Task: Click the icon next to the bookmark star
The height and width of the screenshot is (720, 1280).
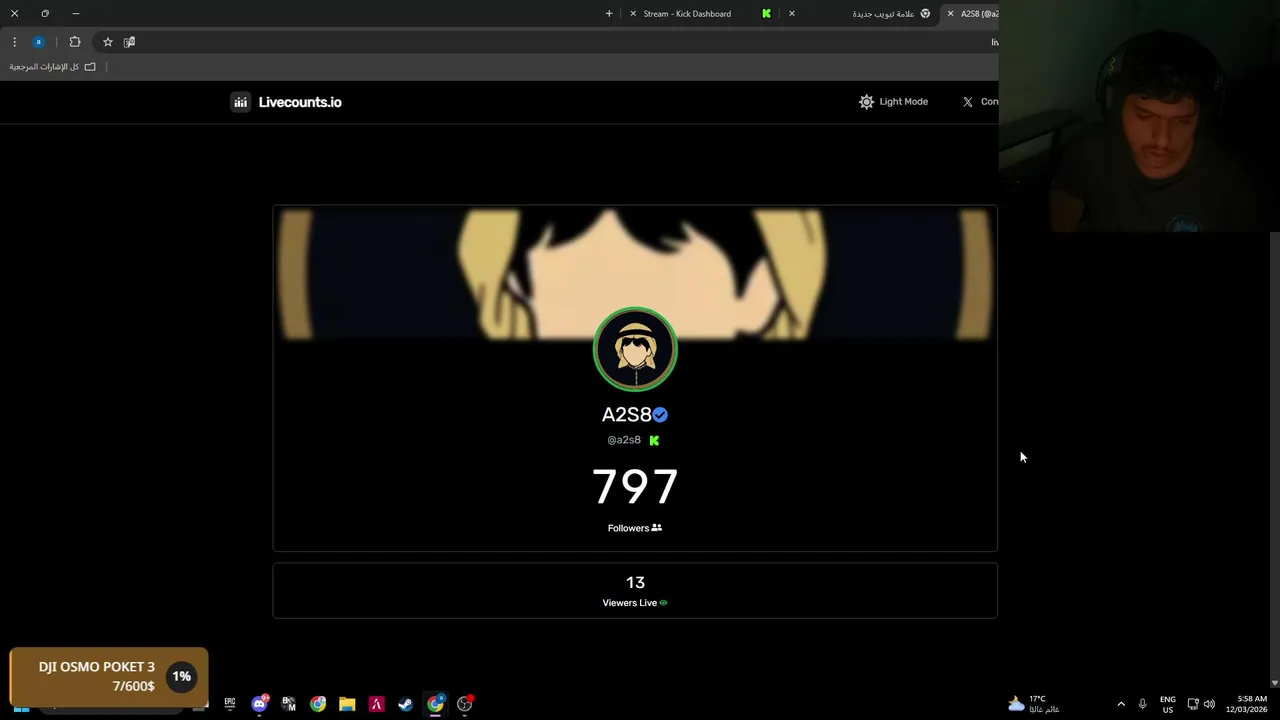Action: tap(129, 42)
